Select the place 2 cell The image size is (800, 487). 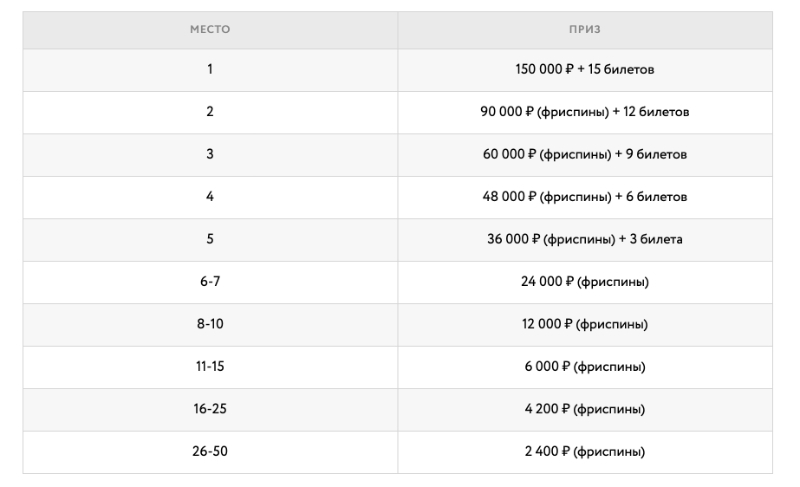(x=210, y=112)
